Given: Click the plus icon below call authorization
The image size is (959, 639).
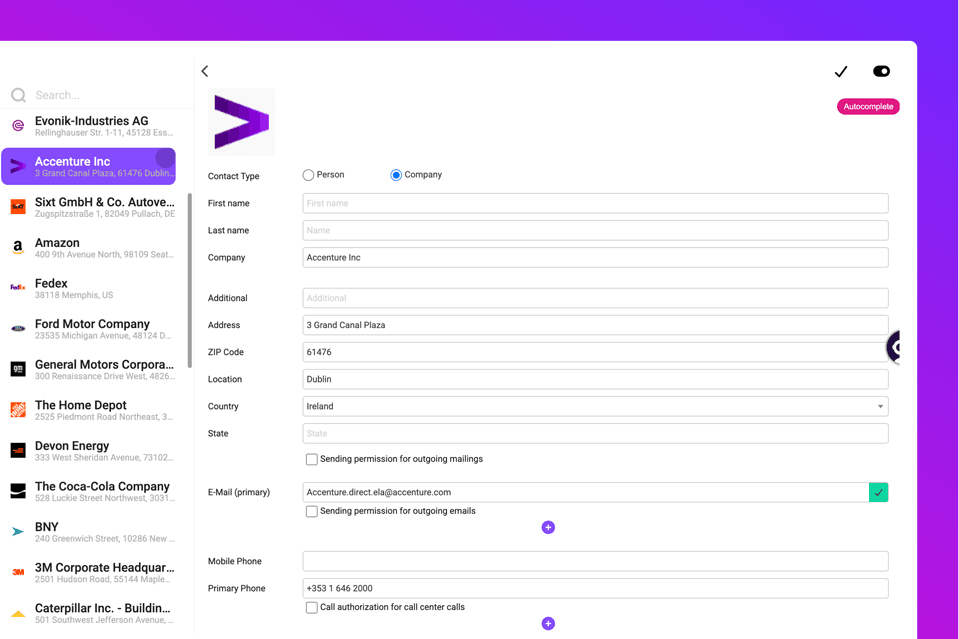Looking at the screenshot, I should pyautogui.click(x=548, y=623).
